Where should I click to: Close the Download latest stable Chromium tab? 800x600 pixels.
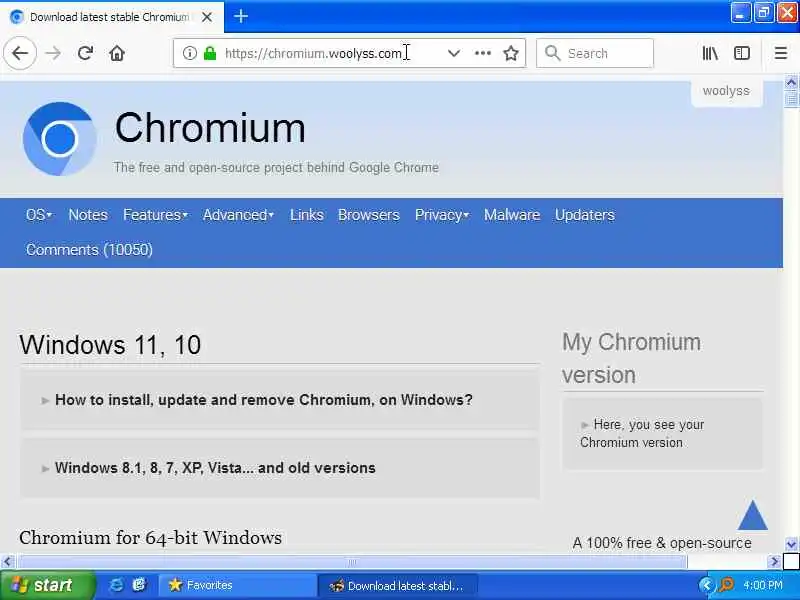click(x=207, y=17)
